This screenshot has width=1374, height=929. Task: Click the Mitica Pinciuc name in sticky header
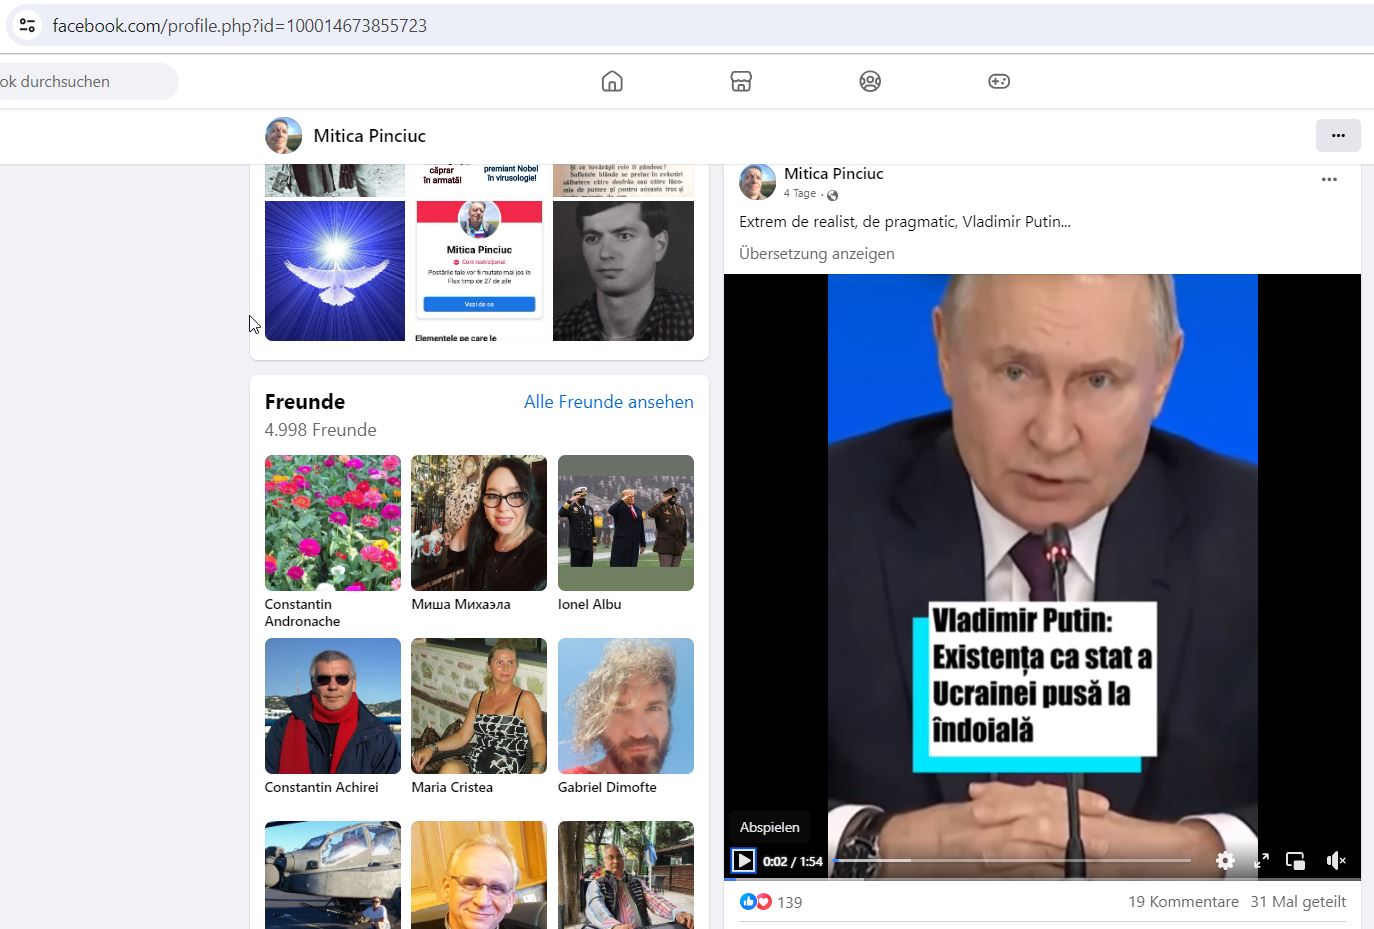(x=369, y=135)
